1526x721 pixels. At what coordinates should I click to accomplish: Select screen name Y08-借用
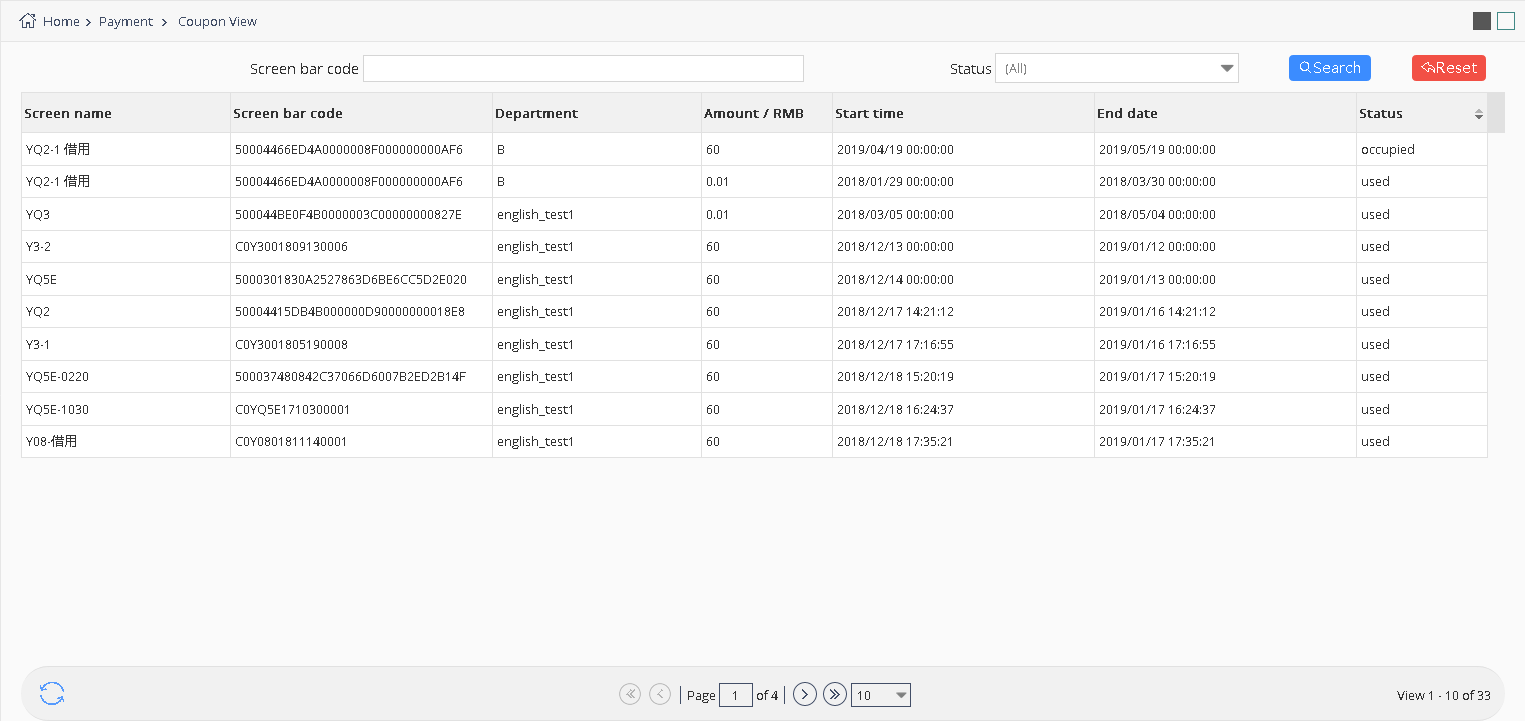coord(52,442)
